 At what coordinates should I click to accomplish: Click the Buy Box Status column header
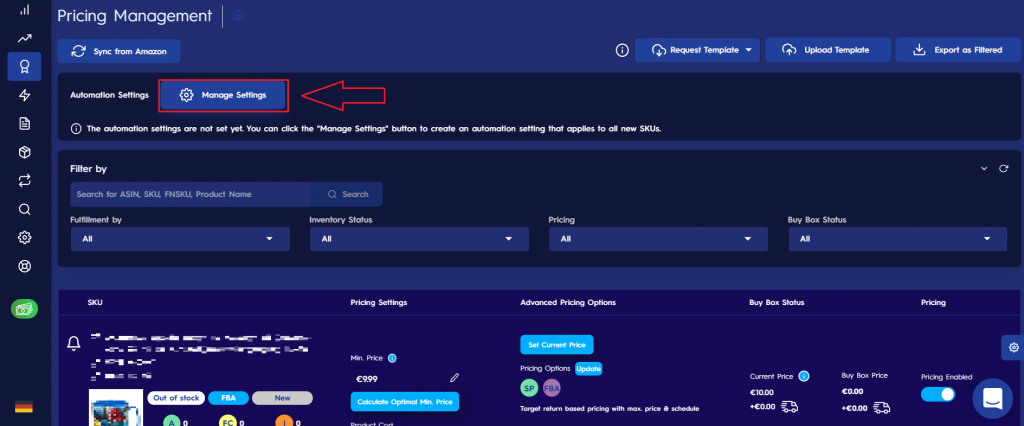[x=776, y=303]
